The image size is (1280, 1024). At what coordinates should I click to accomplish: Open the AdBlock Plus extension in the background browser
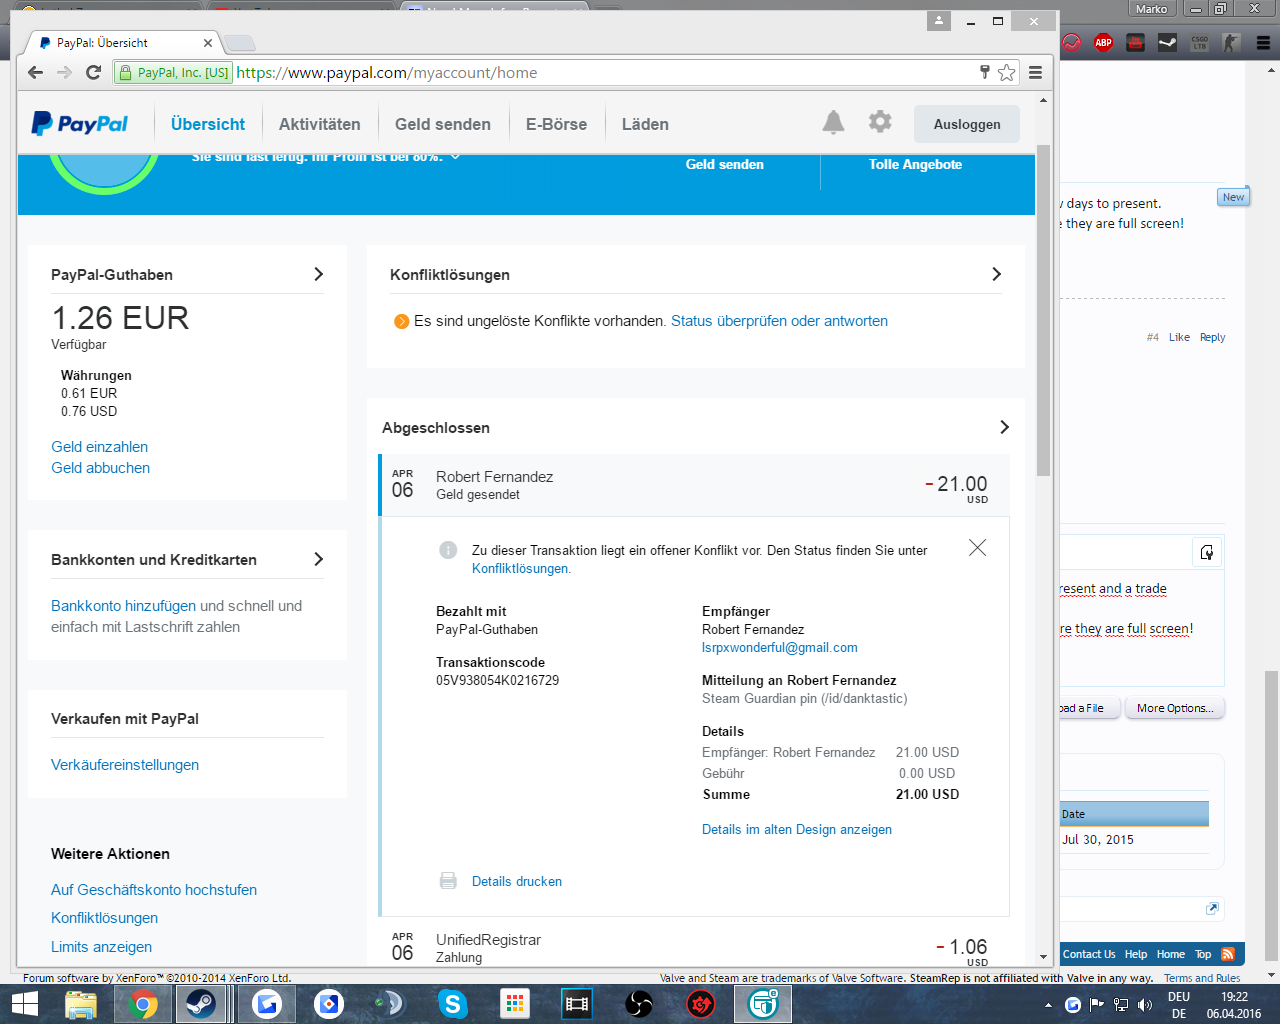click(x=1103, y=42)
